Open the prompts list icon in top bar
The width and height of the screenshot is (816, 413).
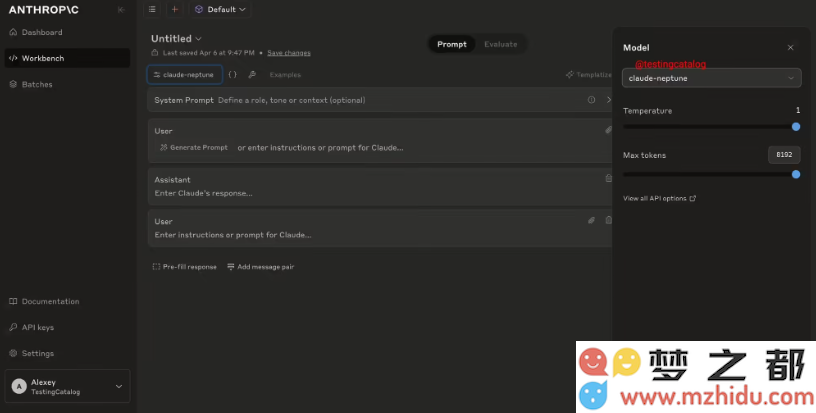tap(152, 9)
